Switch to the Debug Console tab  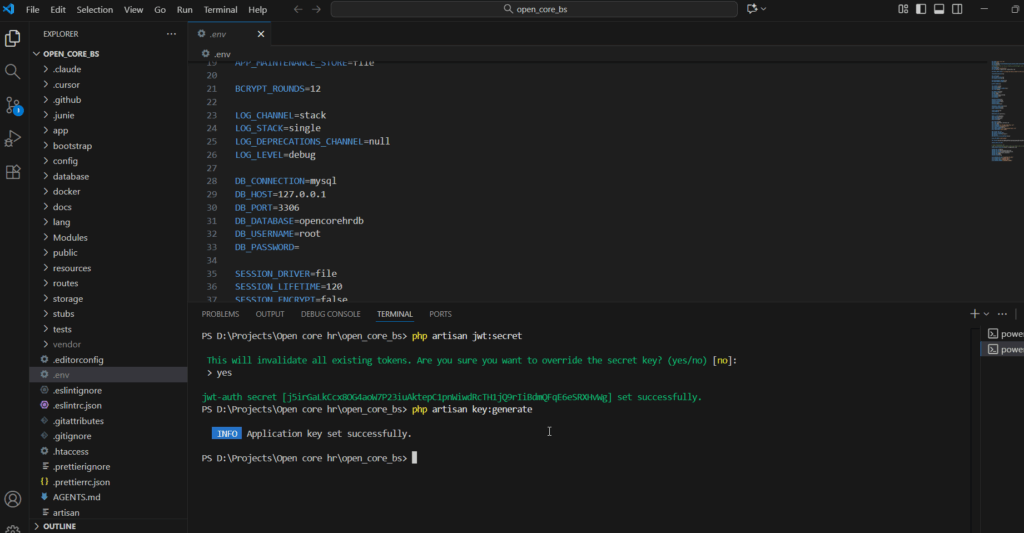330,314
